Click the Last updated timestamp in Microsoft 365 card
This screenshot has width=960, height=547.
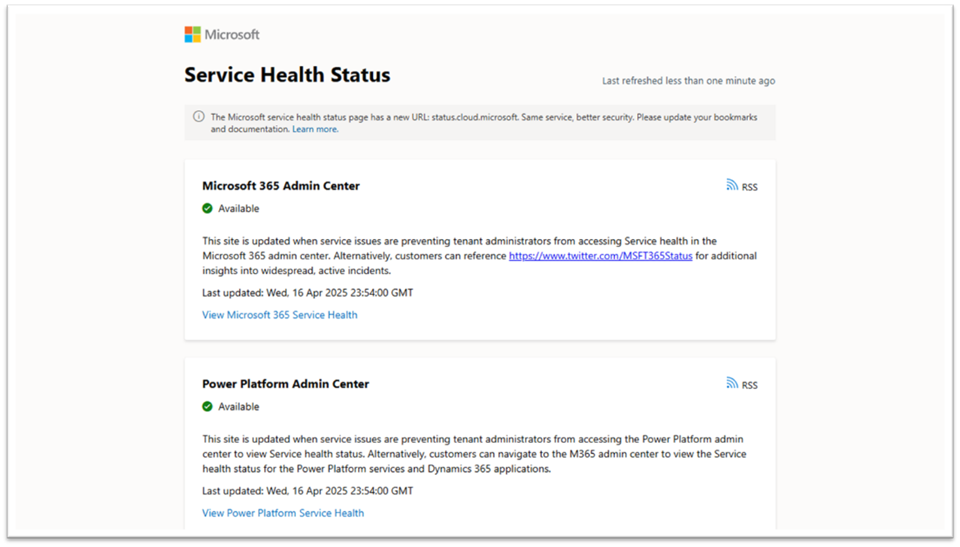point(307,293)
